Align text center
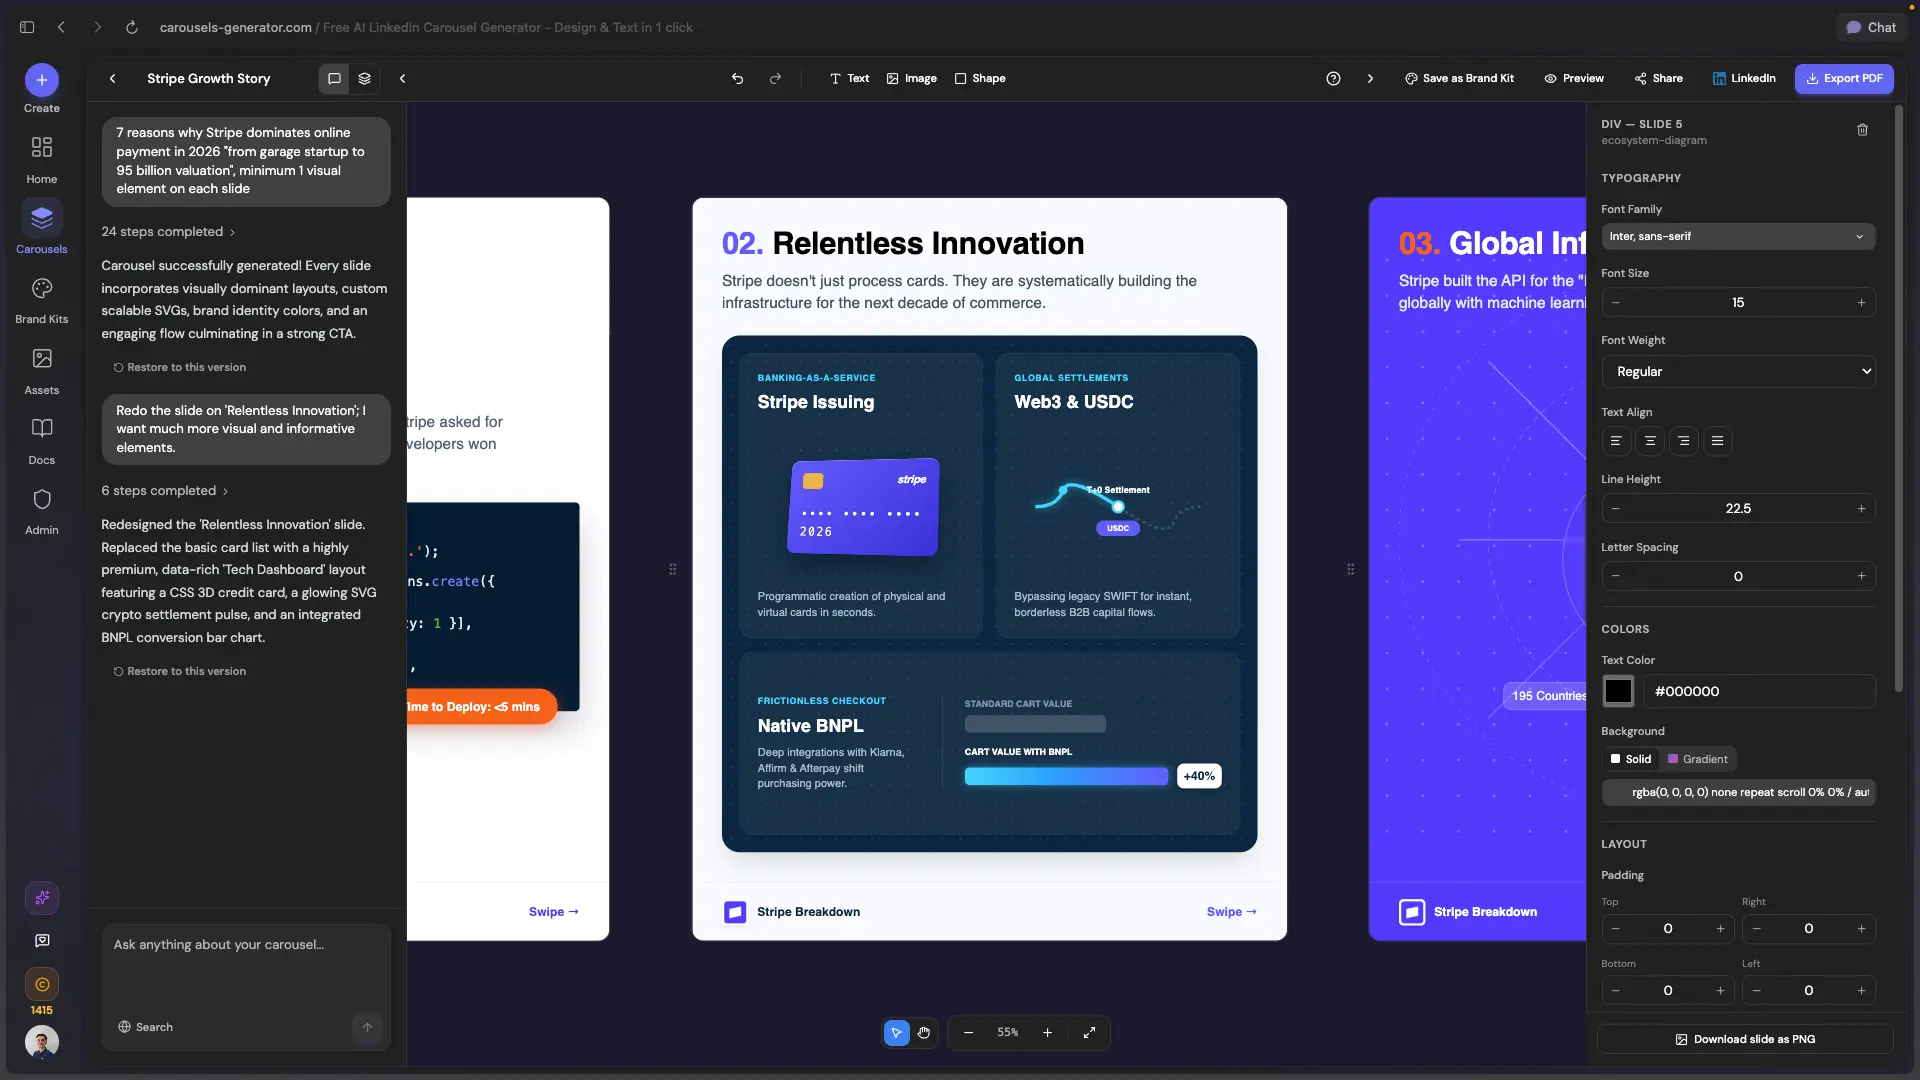 coord(1650,441)
